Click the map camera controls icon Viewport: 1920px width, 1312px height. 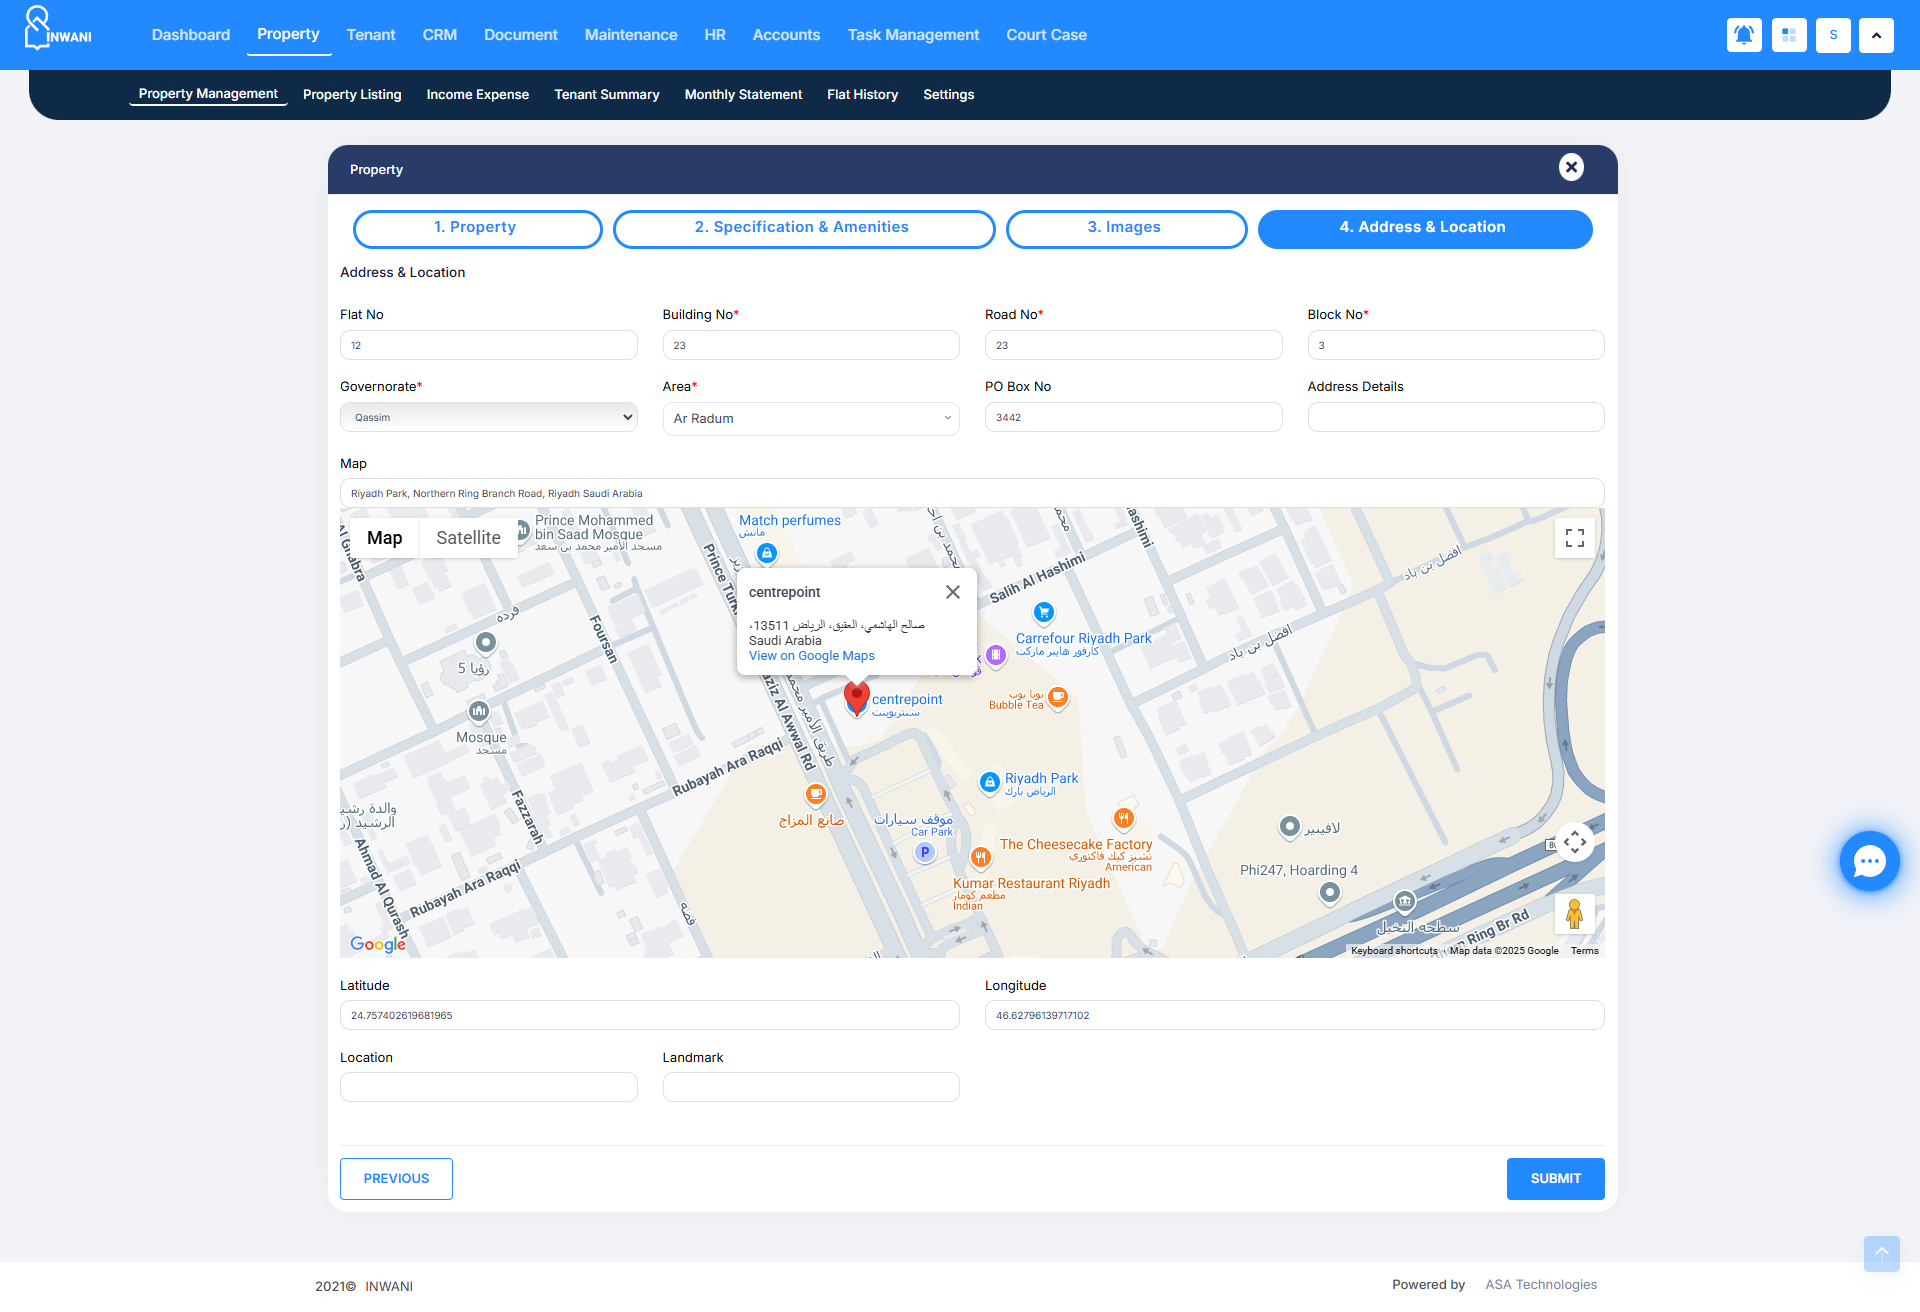coord(1575,842)
